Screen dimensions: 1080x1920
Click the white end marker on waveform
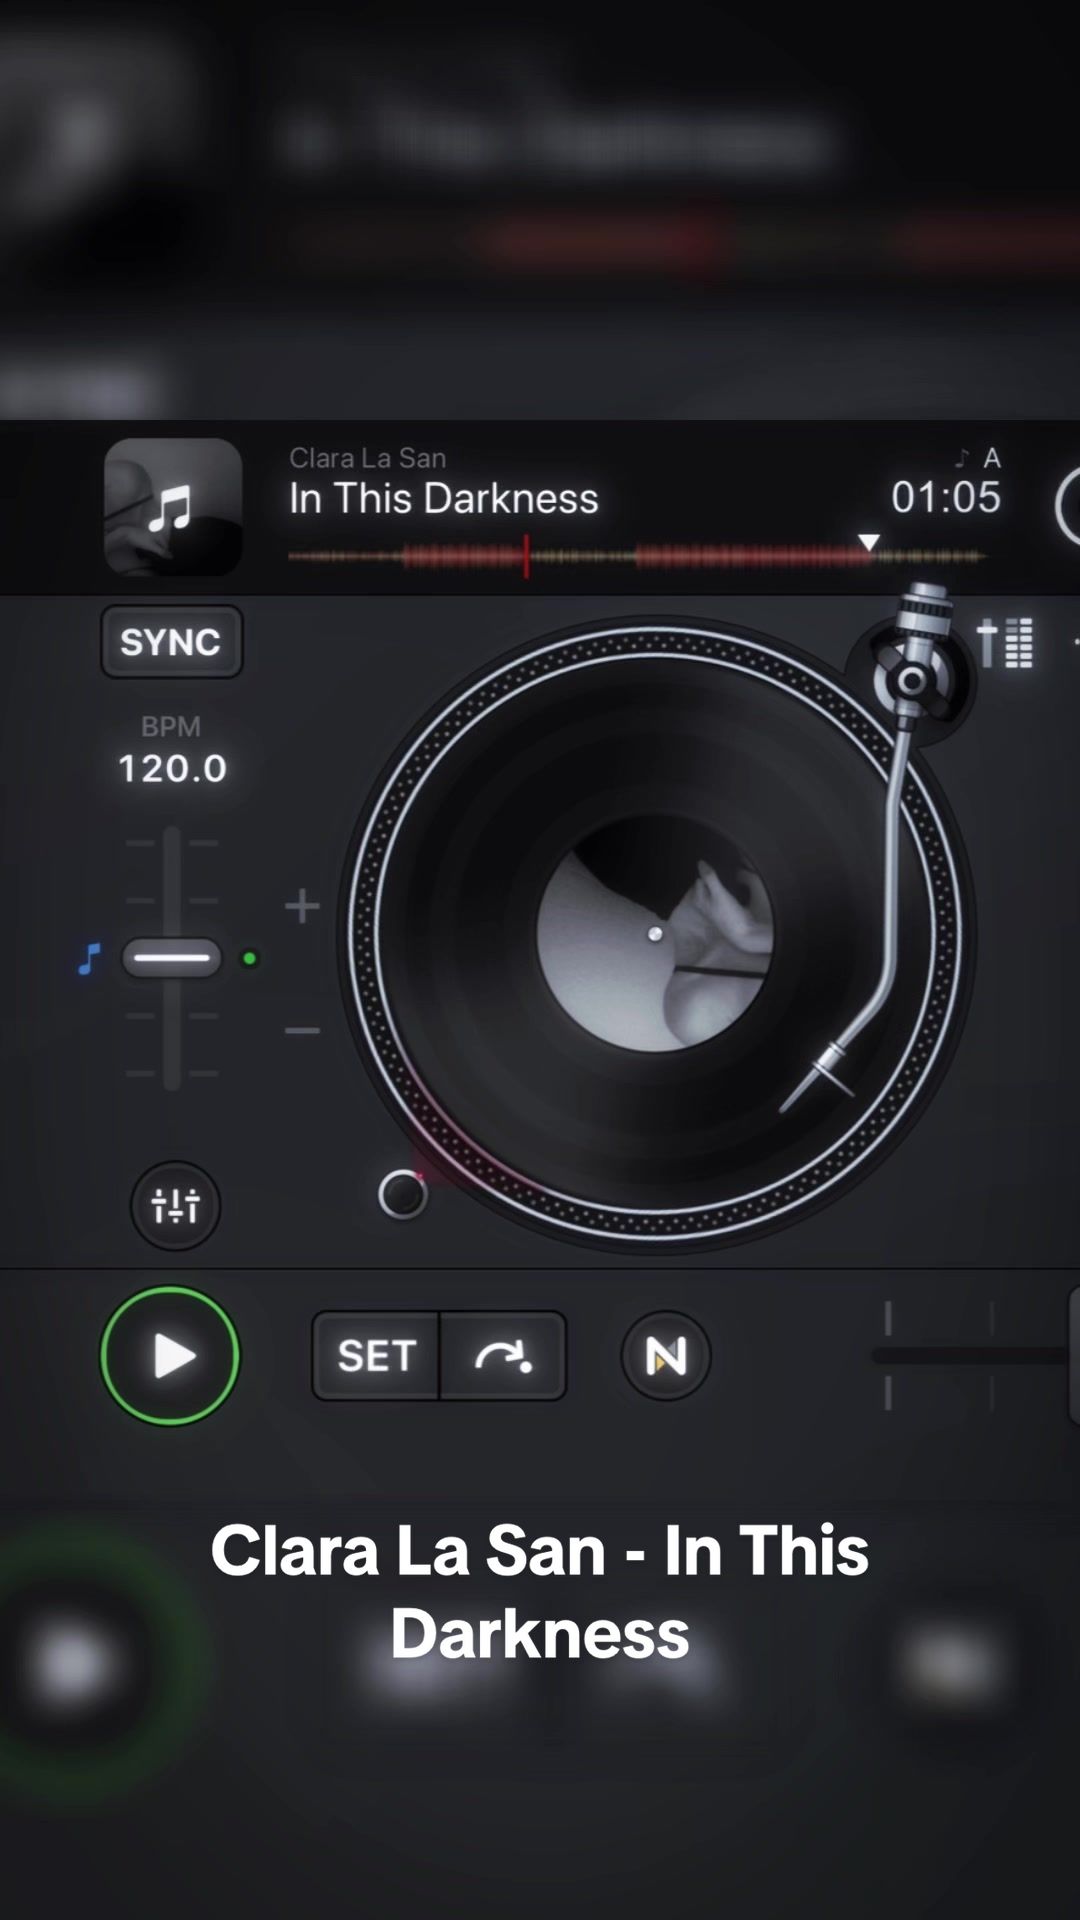click(x=869, y=542)
